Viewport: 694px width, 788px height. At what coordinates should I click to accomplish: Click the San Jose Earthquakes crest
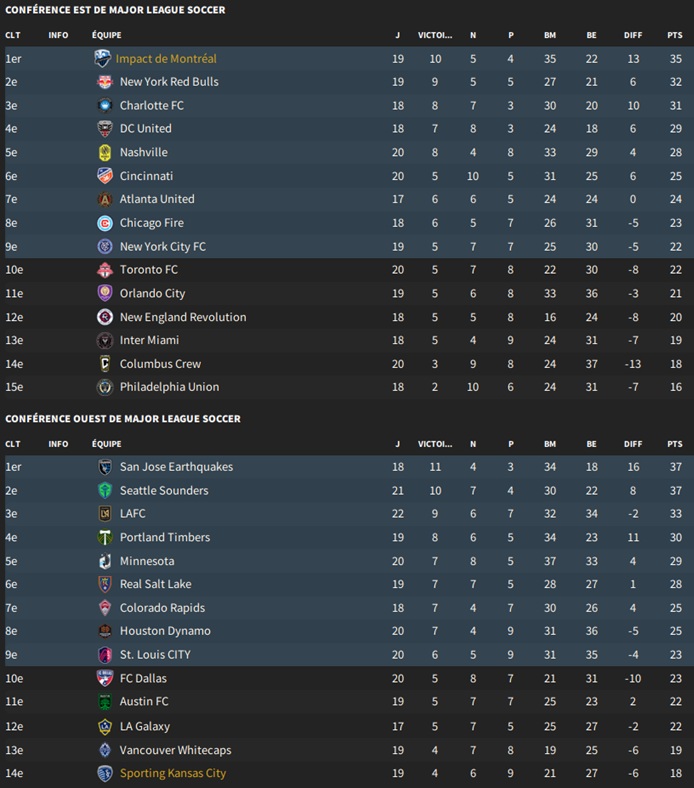[104, 467]
